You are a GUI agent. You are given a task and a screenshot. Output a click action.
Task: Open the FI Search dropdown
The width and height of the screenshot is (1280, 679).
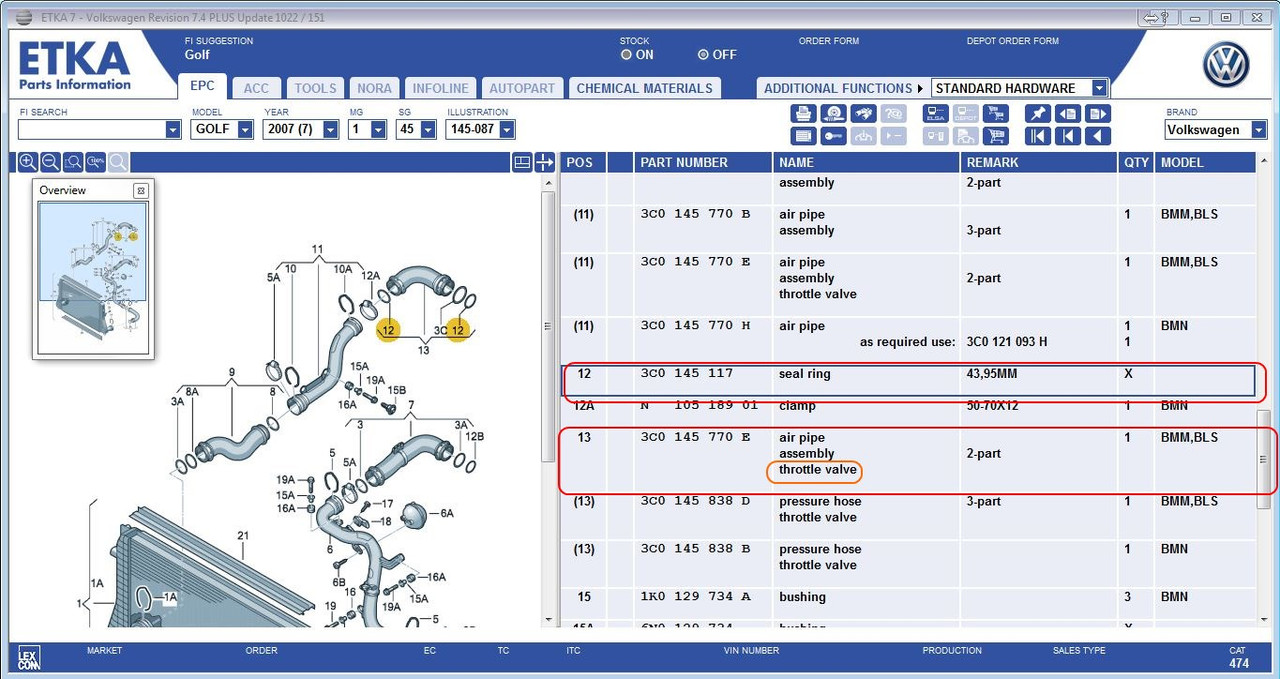pyautogui.click(x=173, y=129)
